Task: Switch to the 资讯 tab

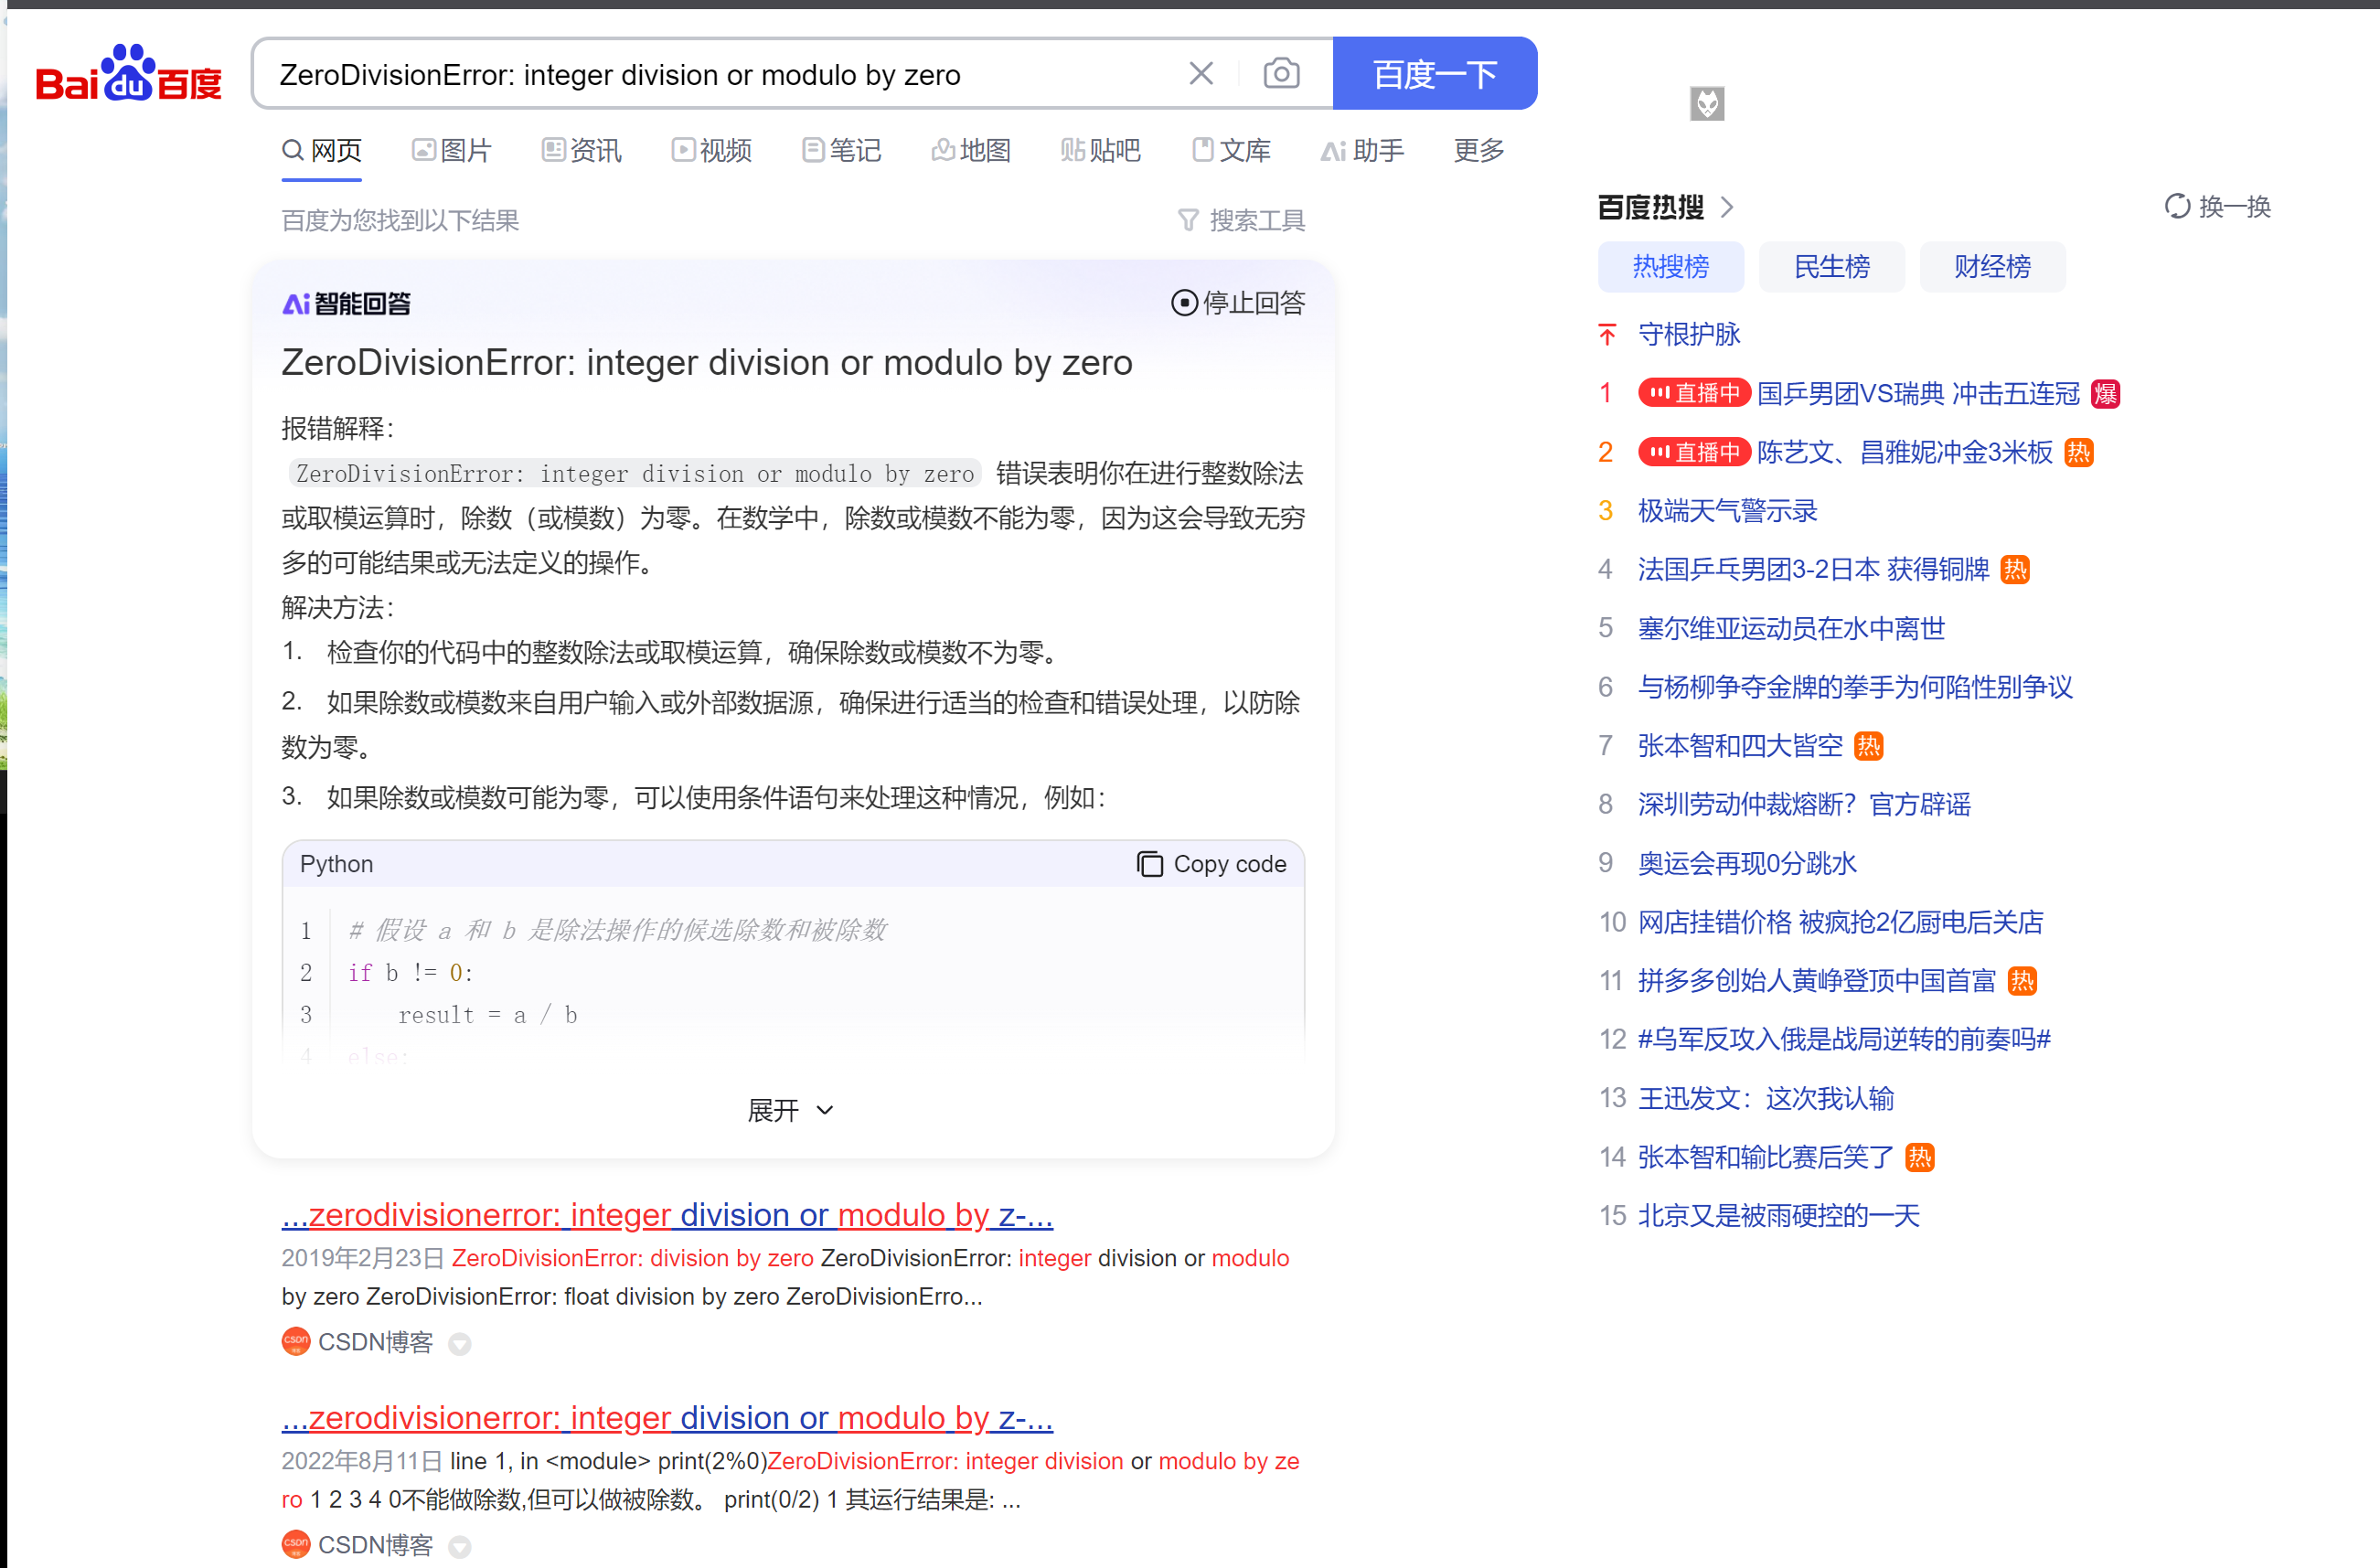Action: [582, 150]
